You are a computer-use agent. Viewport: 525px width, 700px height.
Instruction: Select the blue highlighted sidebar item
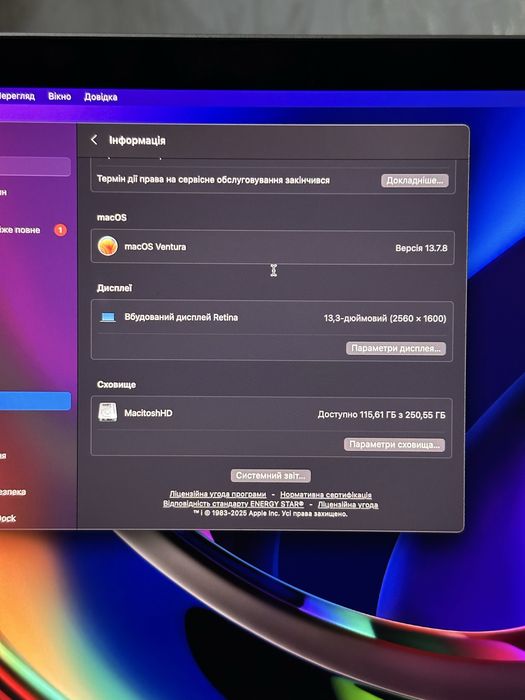[x=35, y=401]
